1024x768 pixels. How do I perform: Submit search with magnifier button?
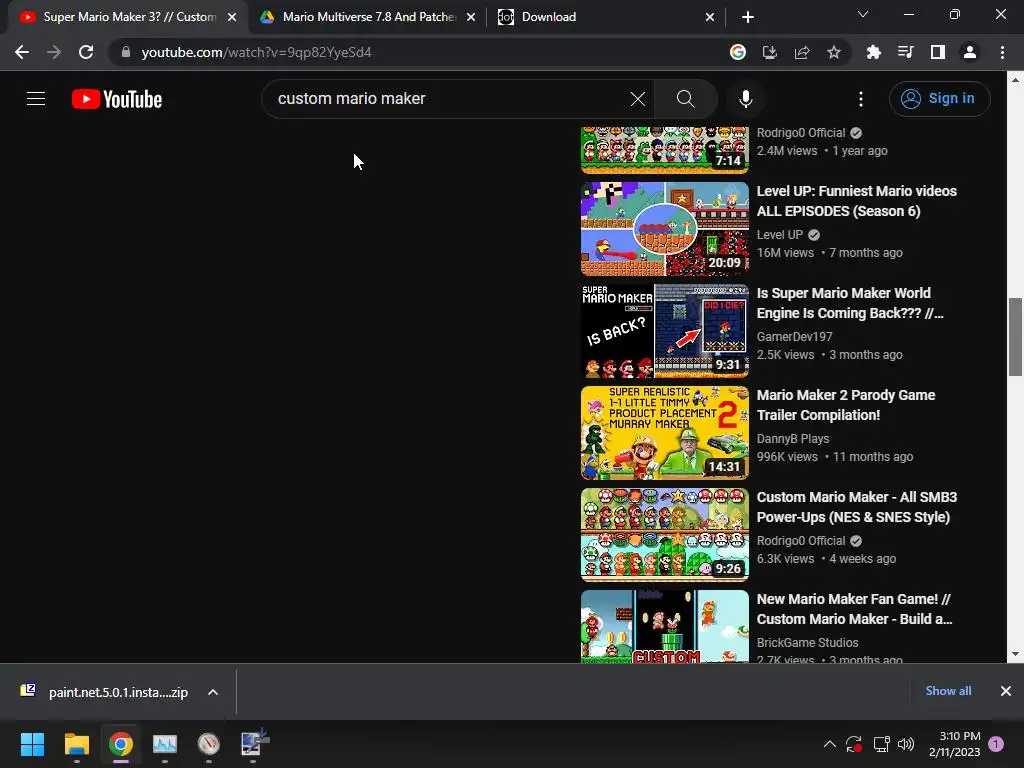(x=685, y=99)
